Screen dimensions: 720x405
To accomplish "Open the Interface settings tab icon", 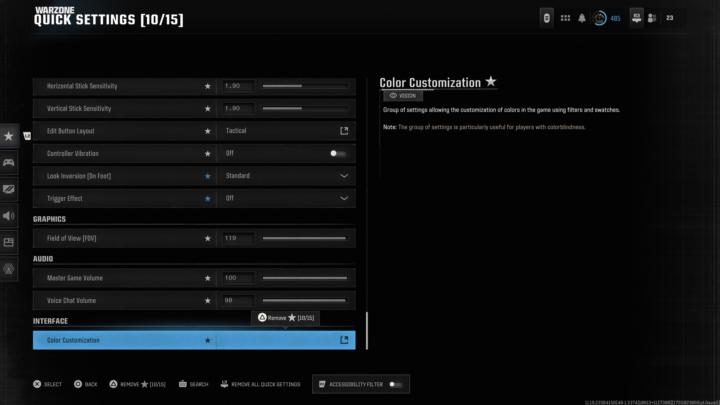I will pyautogui.click(x=9, y=242).
